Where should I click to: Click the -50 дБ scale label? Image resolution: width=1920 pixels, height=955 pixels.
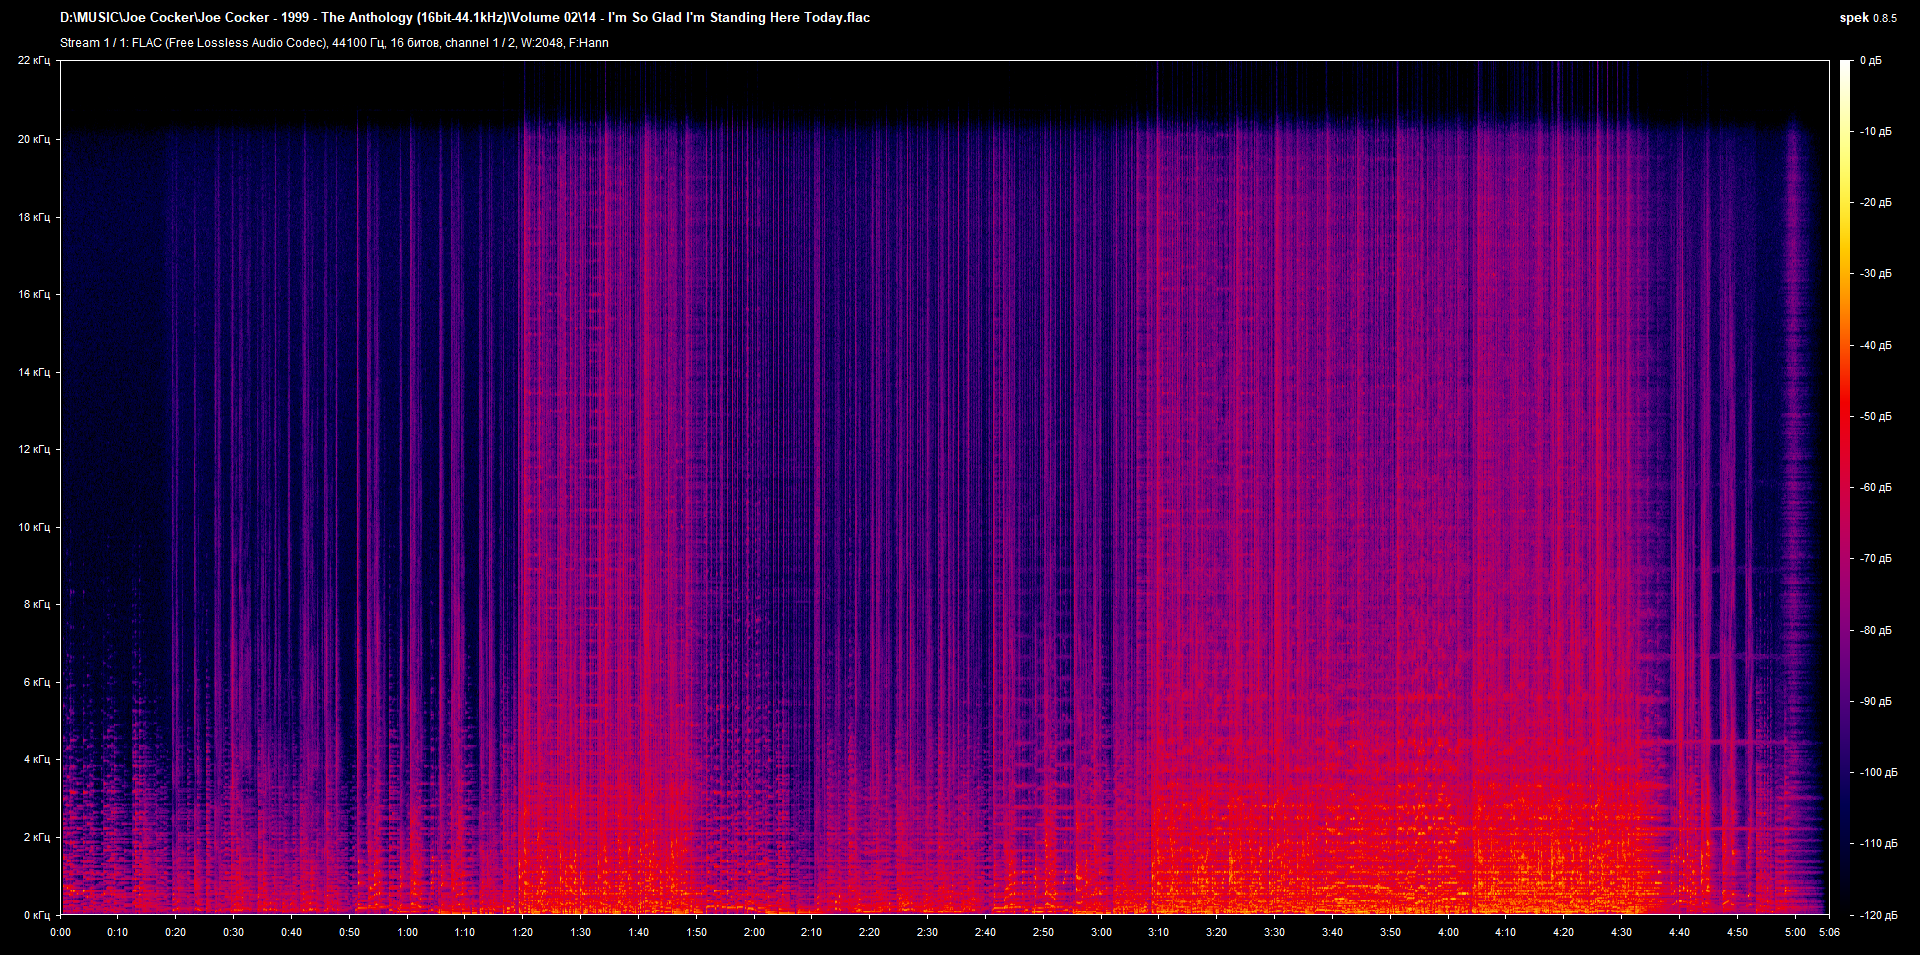[x=1876, y=416]
